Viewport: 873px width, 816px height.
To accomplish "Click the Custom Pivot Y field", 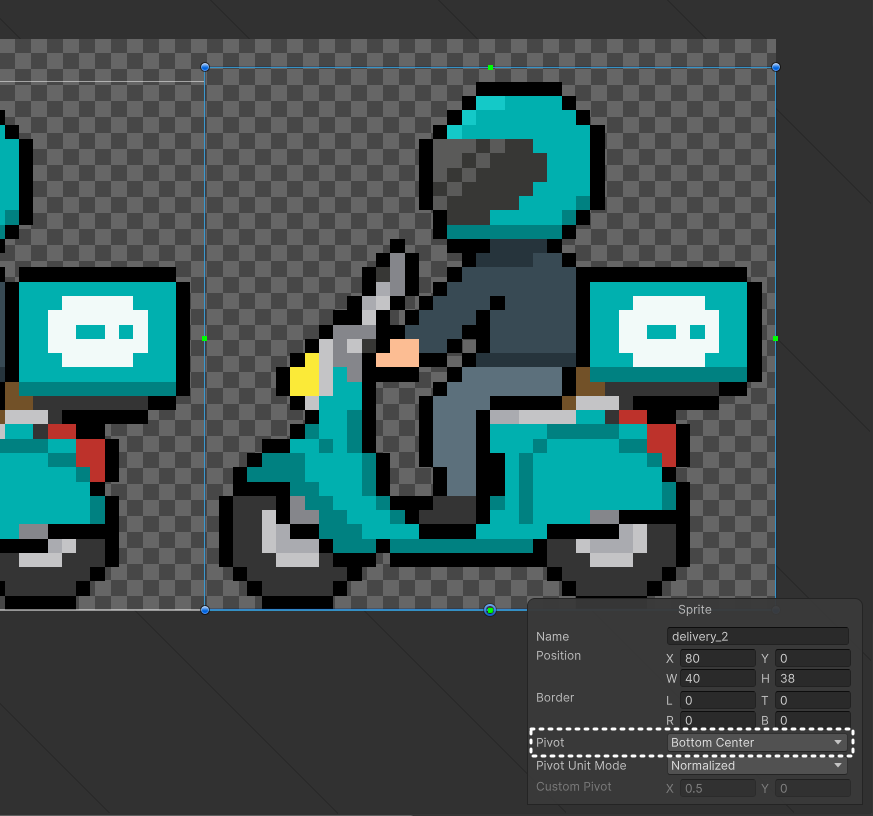I will tap(812, 788).
